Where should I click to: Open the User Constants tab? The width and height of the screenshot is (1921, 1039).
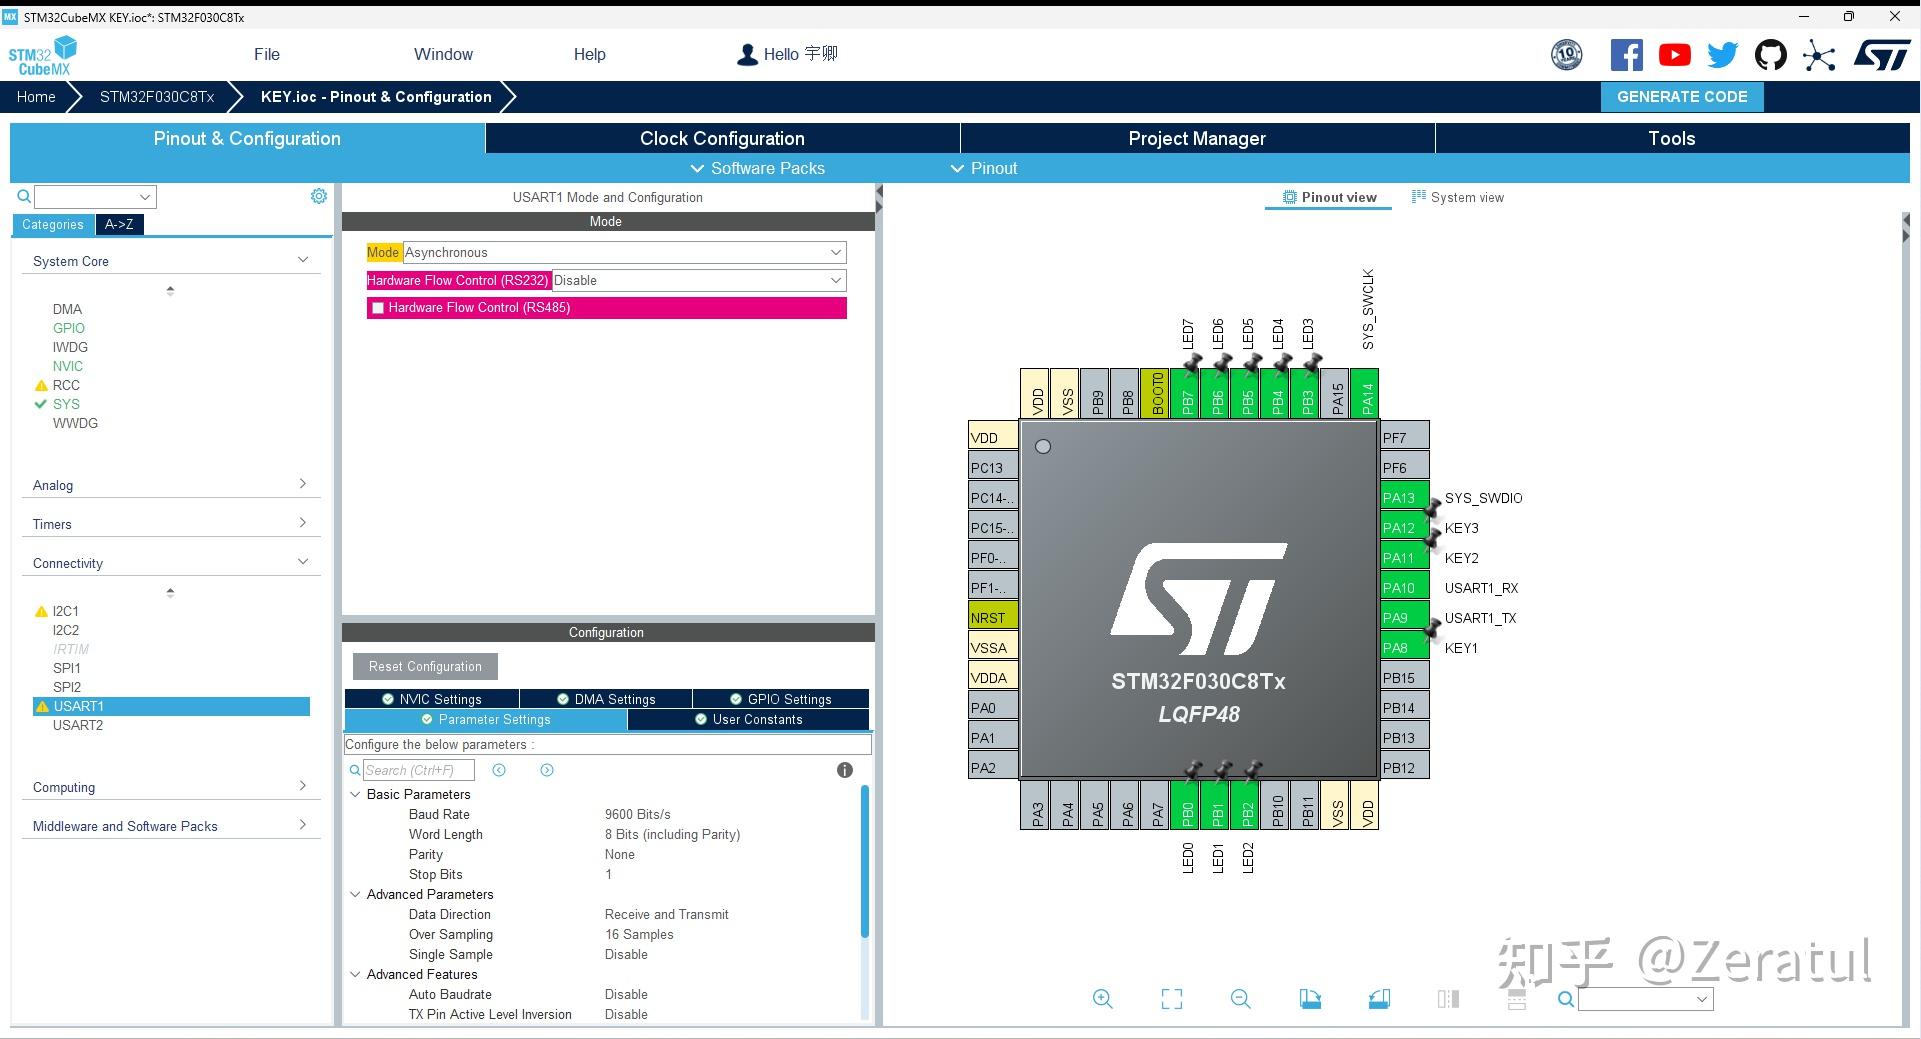pos(749,719)
